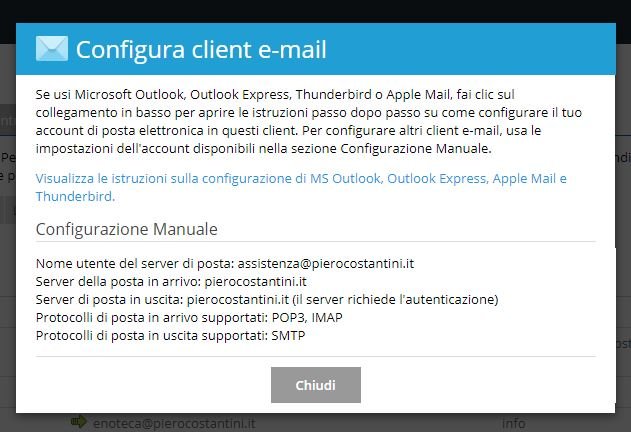The height and width of the screenshot is (432, 631).
Task: Open the MS Outlook configuration instructions link
Action: tap(301, 187)
